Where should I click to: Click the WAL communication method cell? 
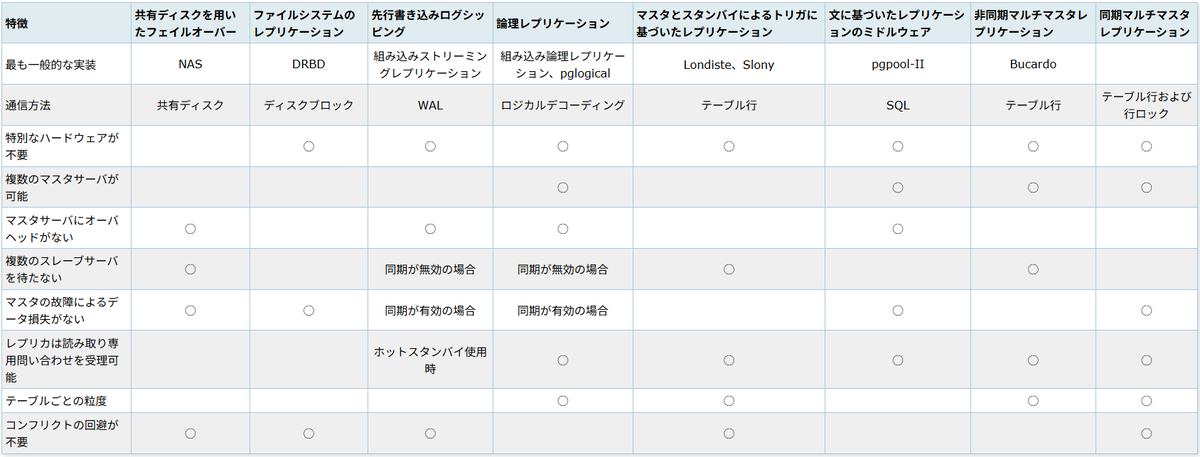[430, 105]
